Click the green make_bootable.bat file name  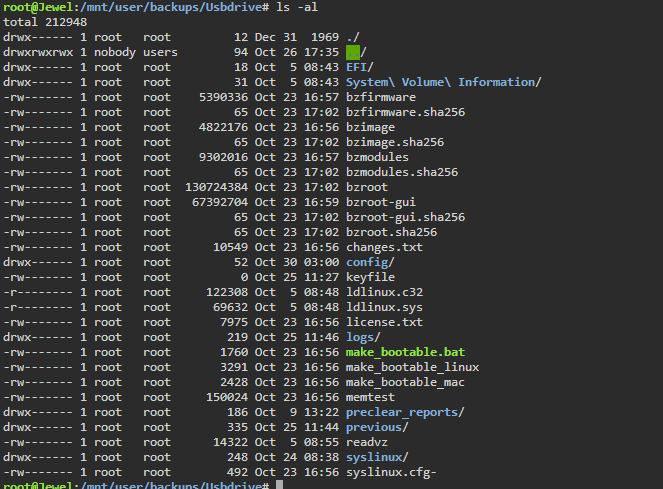click(405, 352)
